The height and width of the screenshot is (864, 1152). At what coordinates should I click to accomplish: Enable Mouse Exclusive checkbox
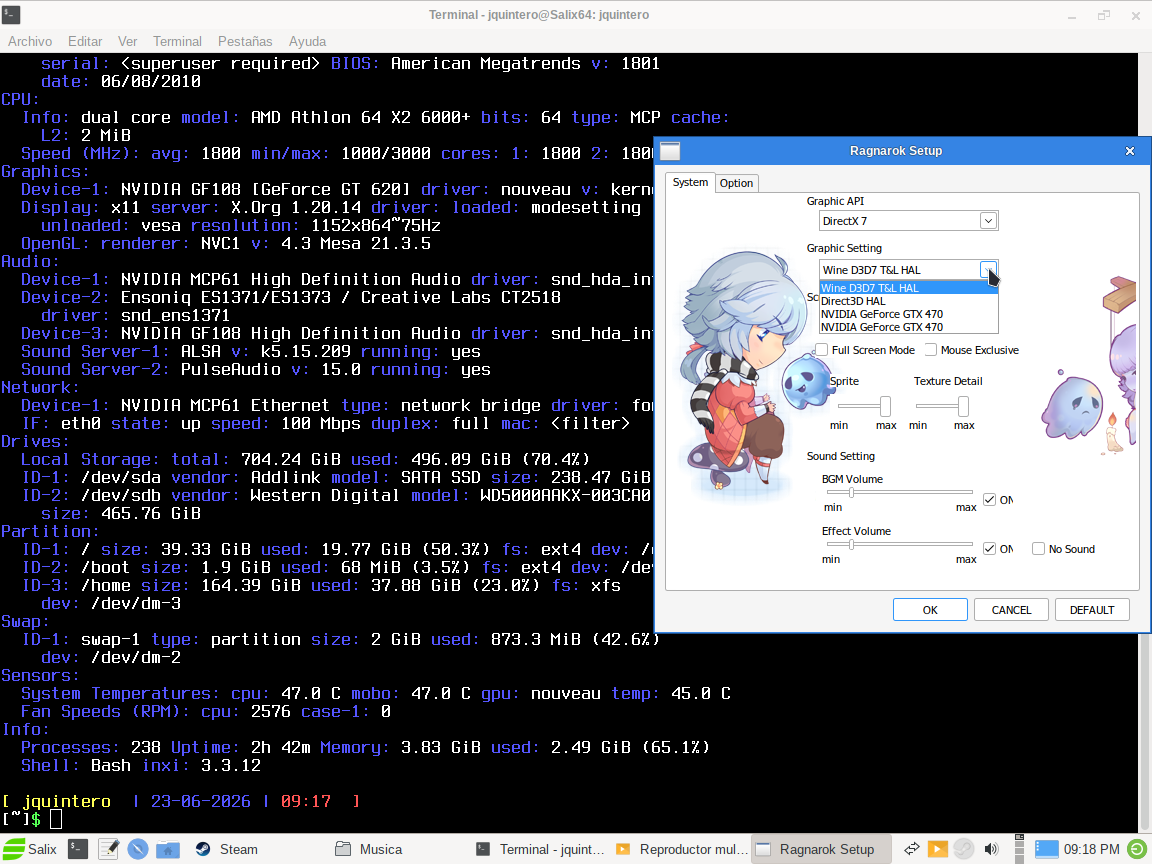[x=931, y=350]
